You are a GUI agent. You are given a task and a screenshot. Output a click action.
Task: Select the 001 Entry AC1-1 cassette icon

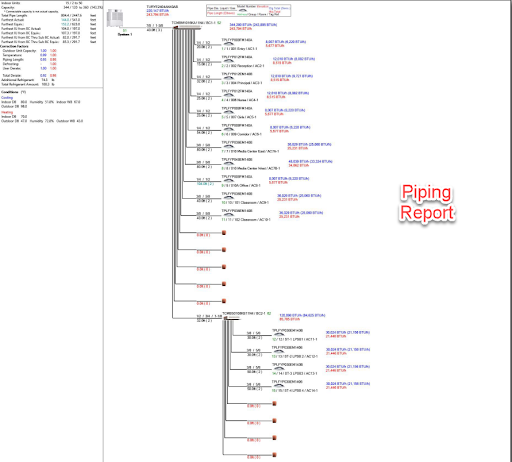click(228, 44)
